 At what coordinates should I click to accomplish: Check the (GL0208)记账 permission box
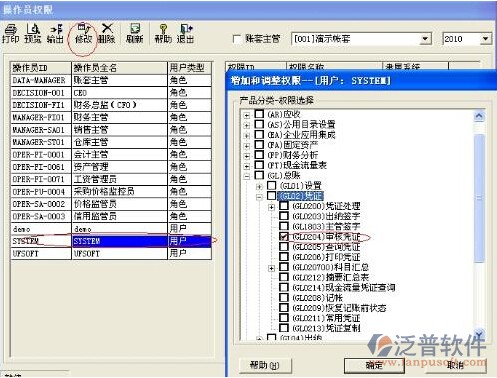tap(284, 297)
